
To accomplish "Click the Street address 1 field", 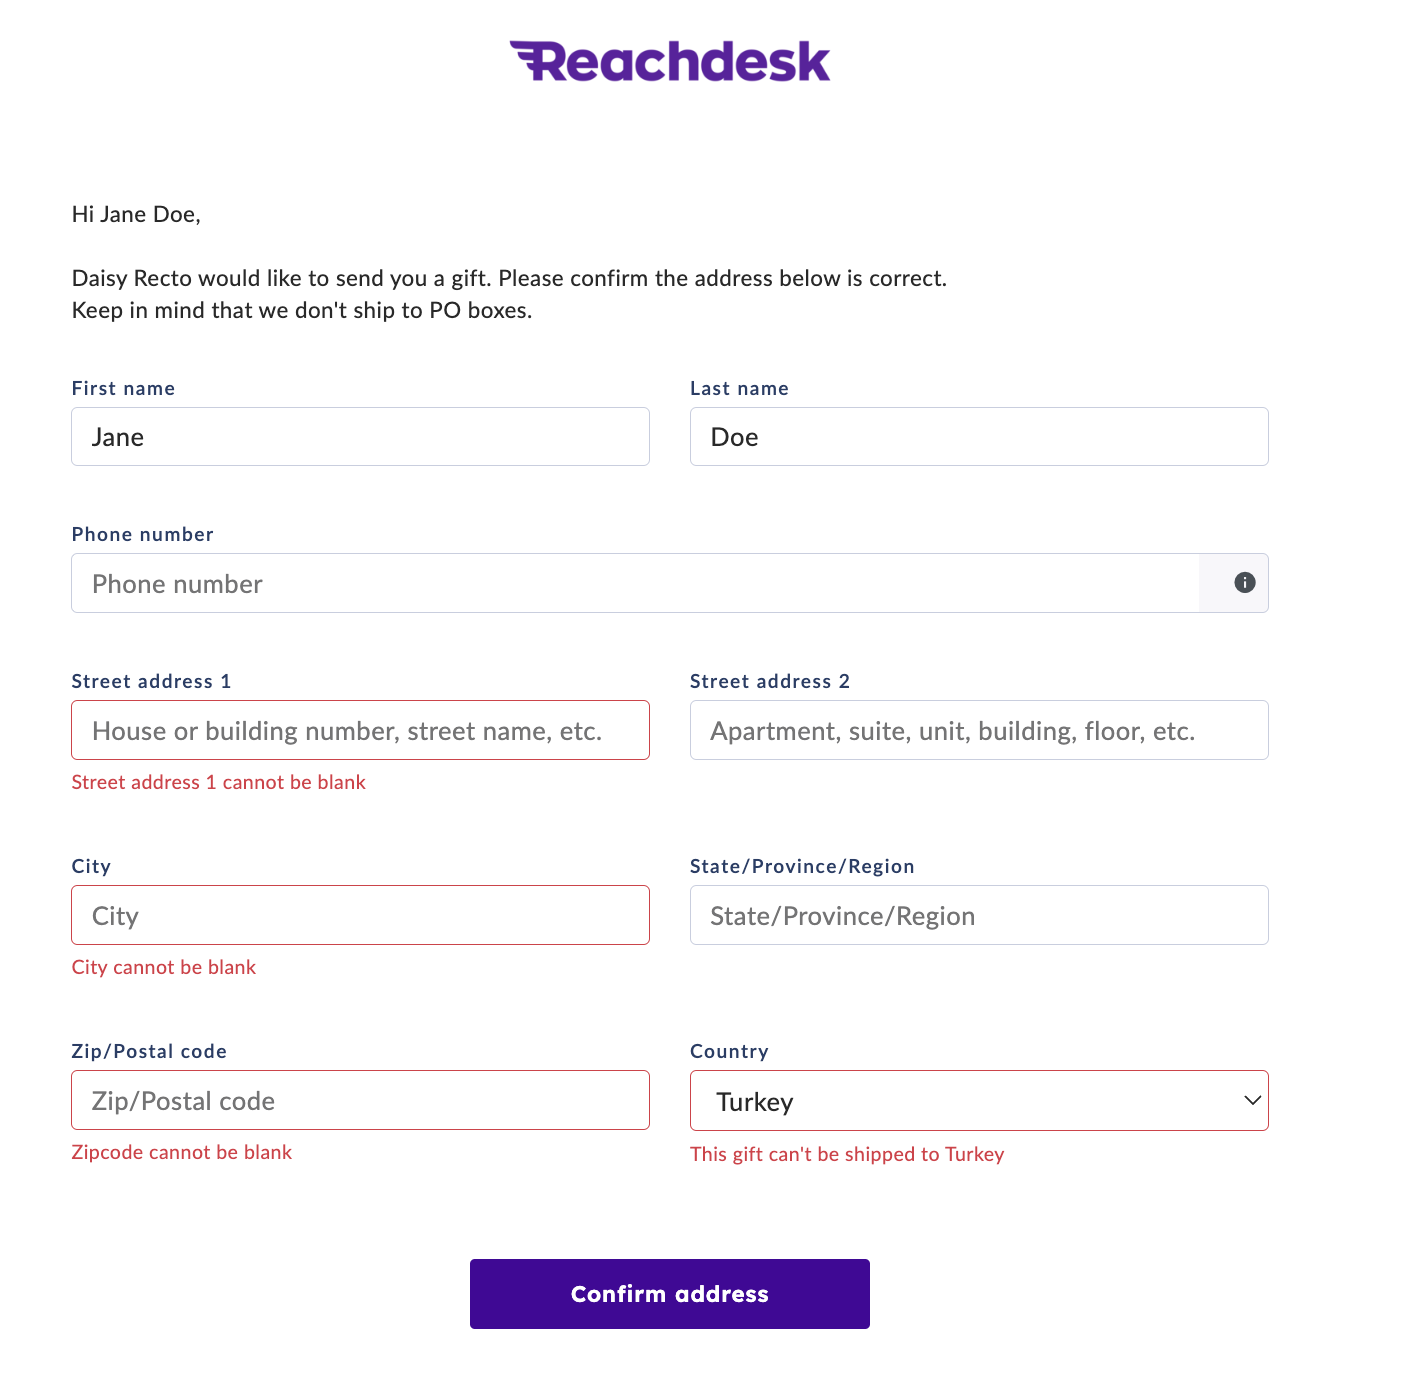I will tap(360, 731).
